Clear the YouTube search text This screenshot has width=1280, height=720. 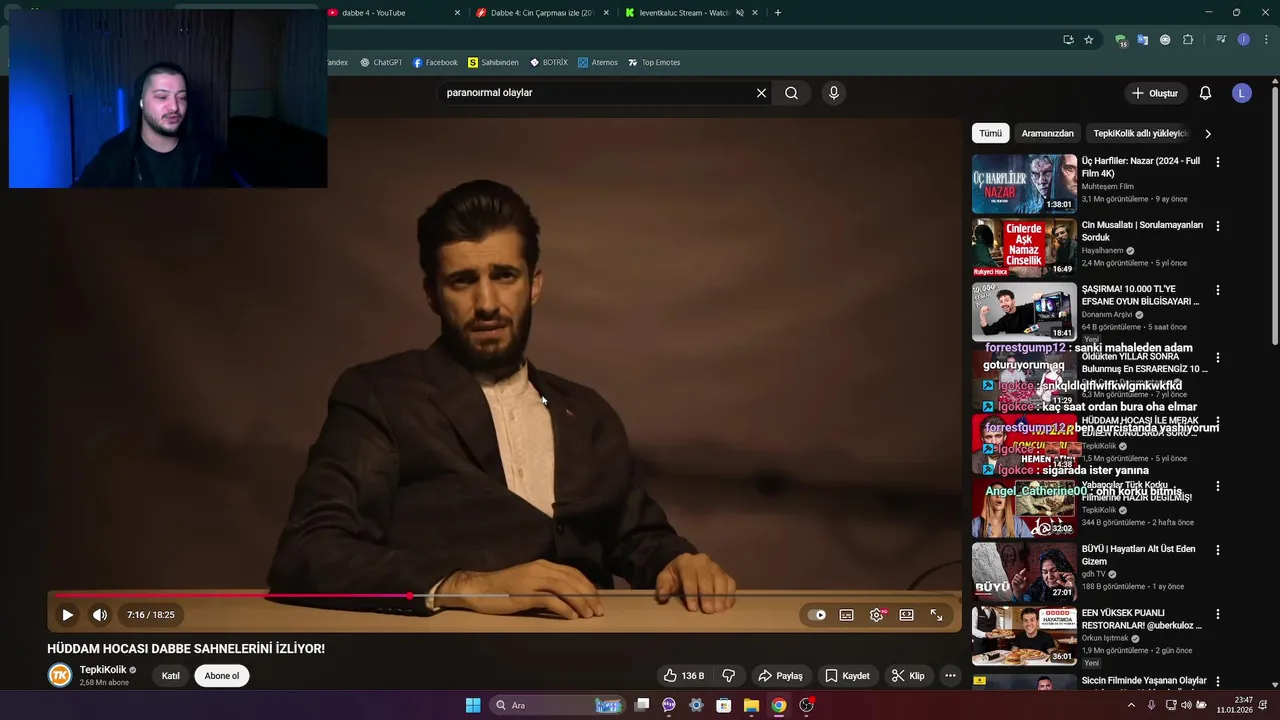tap(761, 93)
